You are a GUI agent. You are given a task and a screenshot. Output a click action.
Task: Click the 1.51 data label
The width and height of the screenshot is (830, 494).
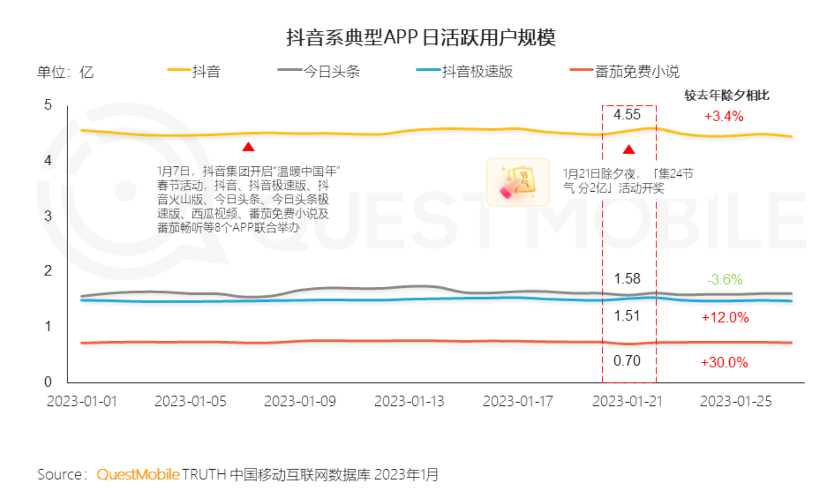pyautogui.click(x=627, y=316)
